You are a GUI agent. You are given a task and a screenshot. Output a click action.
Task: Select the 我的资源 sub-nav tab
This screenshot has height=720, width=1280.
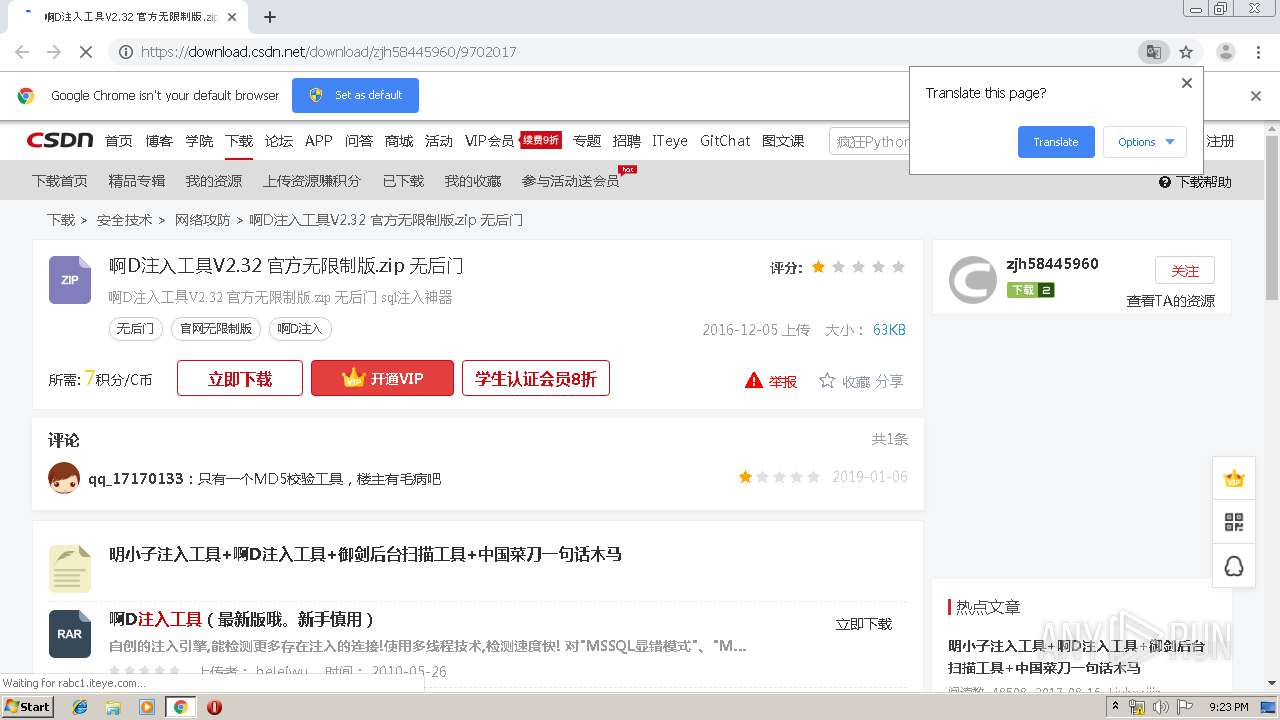pos(214,181)
